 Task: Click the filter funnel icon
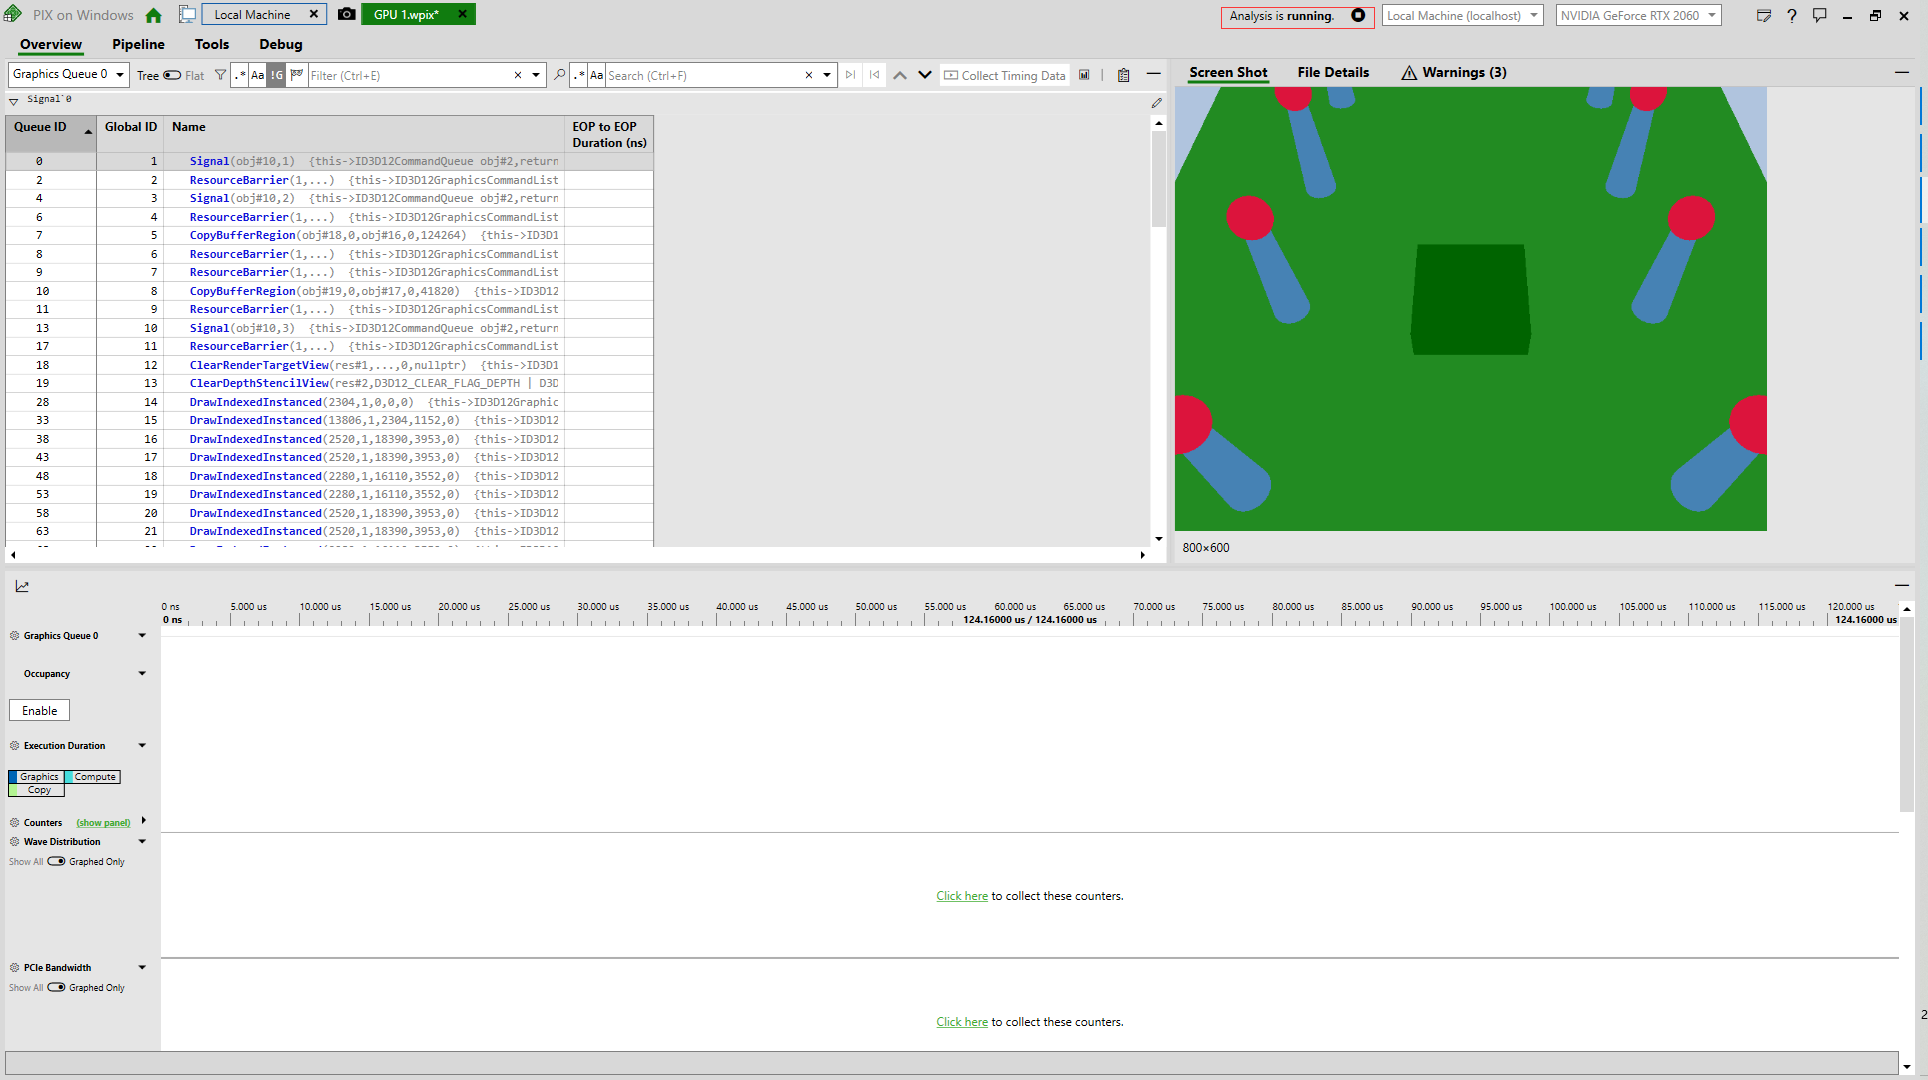220,75
